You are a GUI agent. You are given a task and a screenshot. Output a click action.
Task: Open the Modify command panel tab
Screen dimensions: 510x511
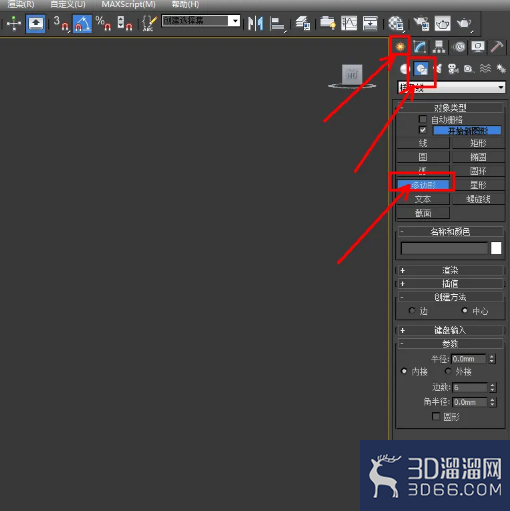(x=420, y=47)
